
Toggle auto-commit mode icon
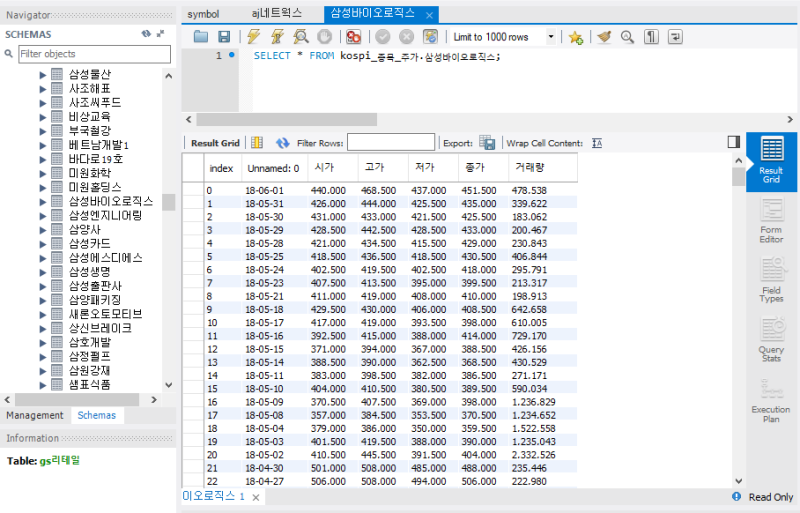(x=430, y=37)
